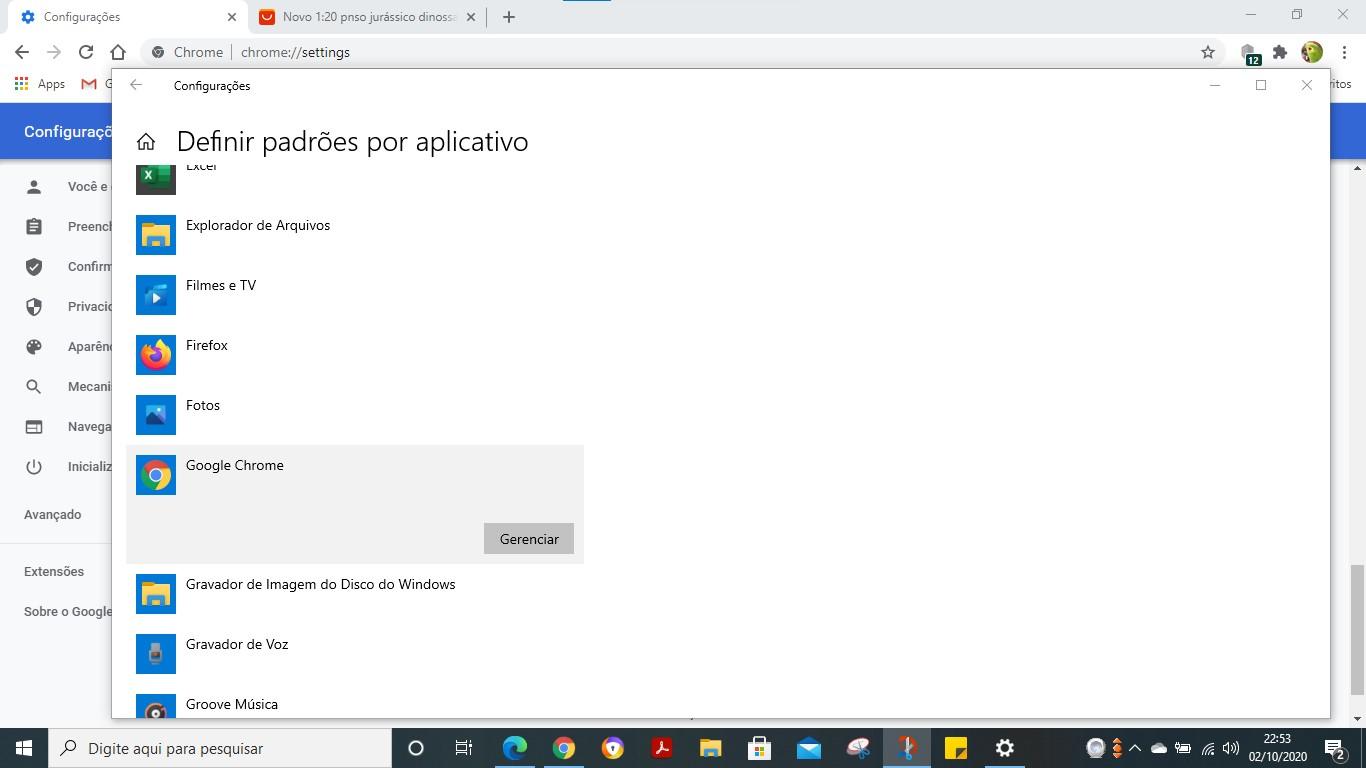This screenshot has height=768, width=1366.
Task: Open Windows Start menu
Action: 24,748
